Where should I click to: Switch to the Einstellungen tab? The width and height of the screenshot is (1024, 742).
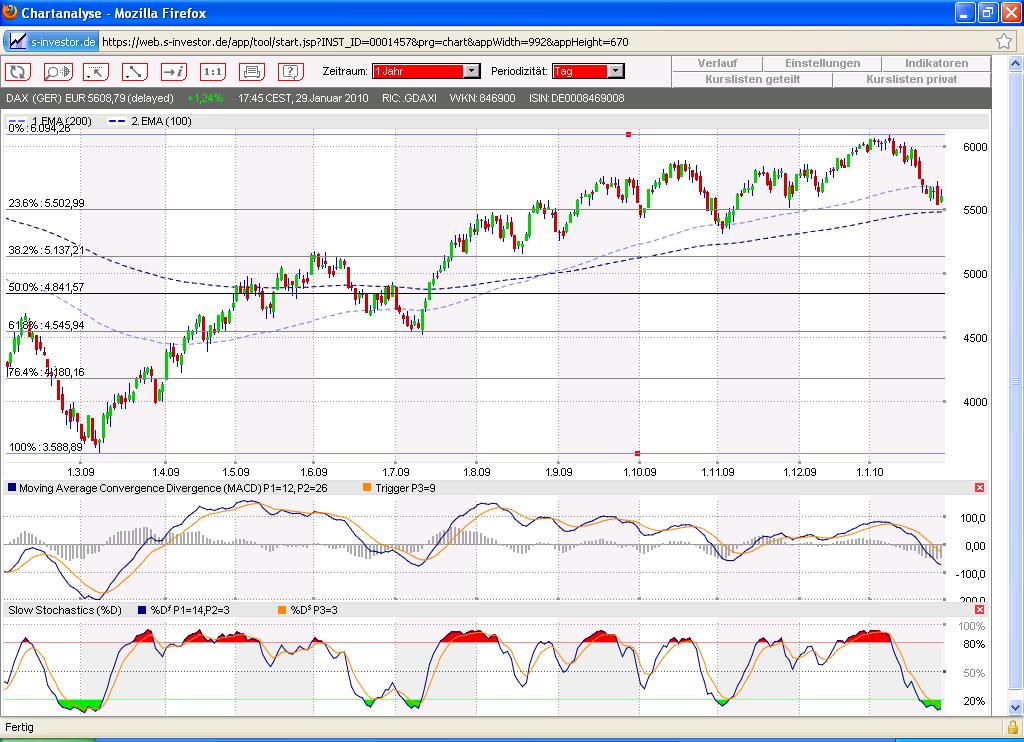(x=822, y=63)
